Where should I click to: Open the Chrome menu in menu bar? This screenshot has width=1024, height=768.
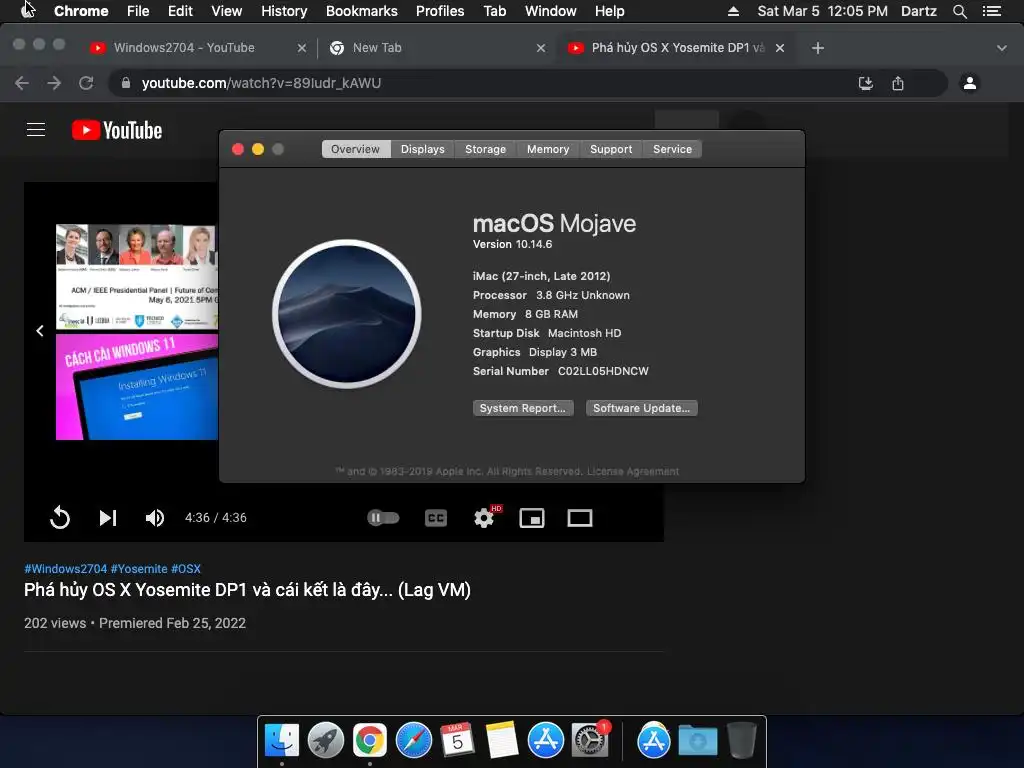click(x=81, y=11)
